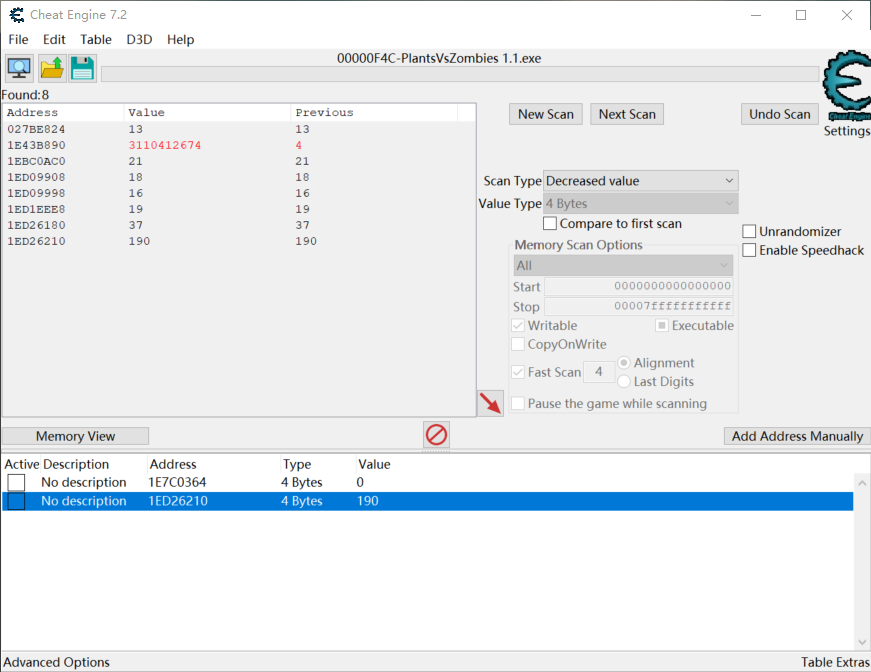Click the Next Scan button
Viewport: 871px width, 672px height.
(627, 114)
